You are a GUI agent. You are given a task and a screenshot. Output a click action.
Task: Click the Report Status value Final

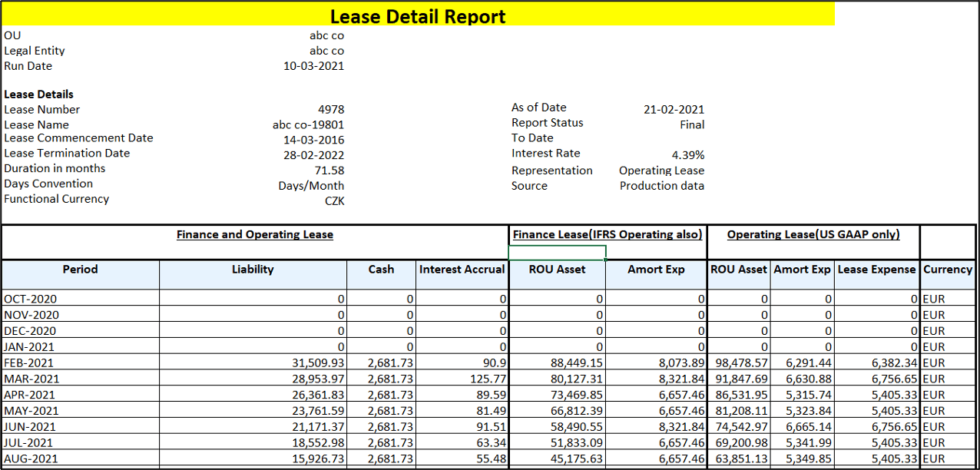[690, 125]
